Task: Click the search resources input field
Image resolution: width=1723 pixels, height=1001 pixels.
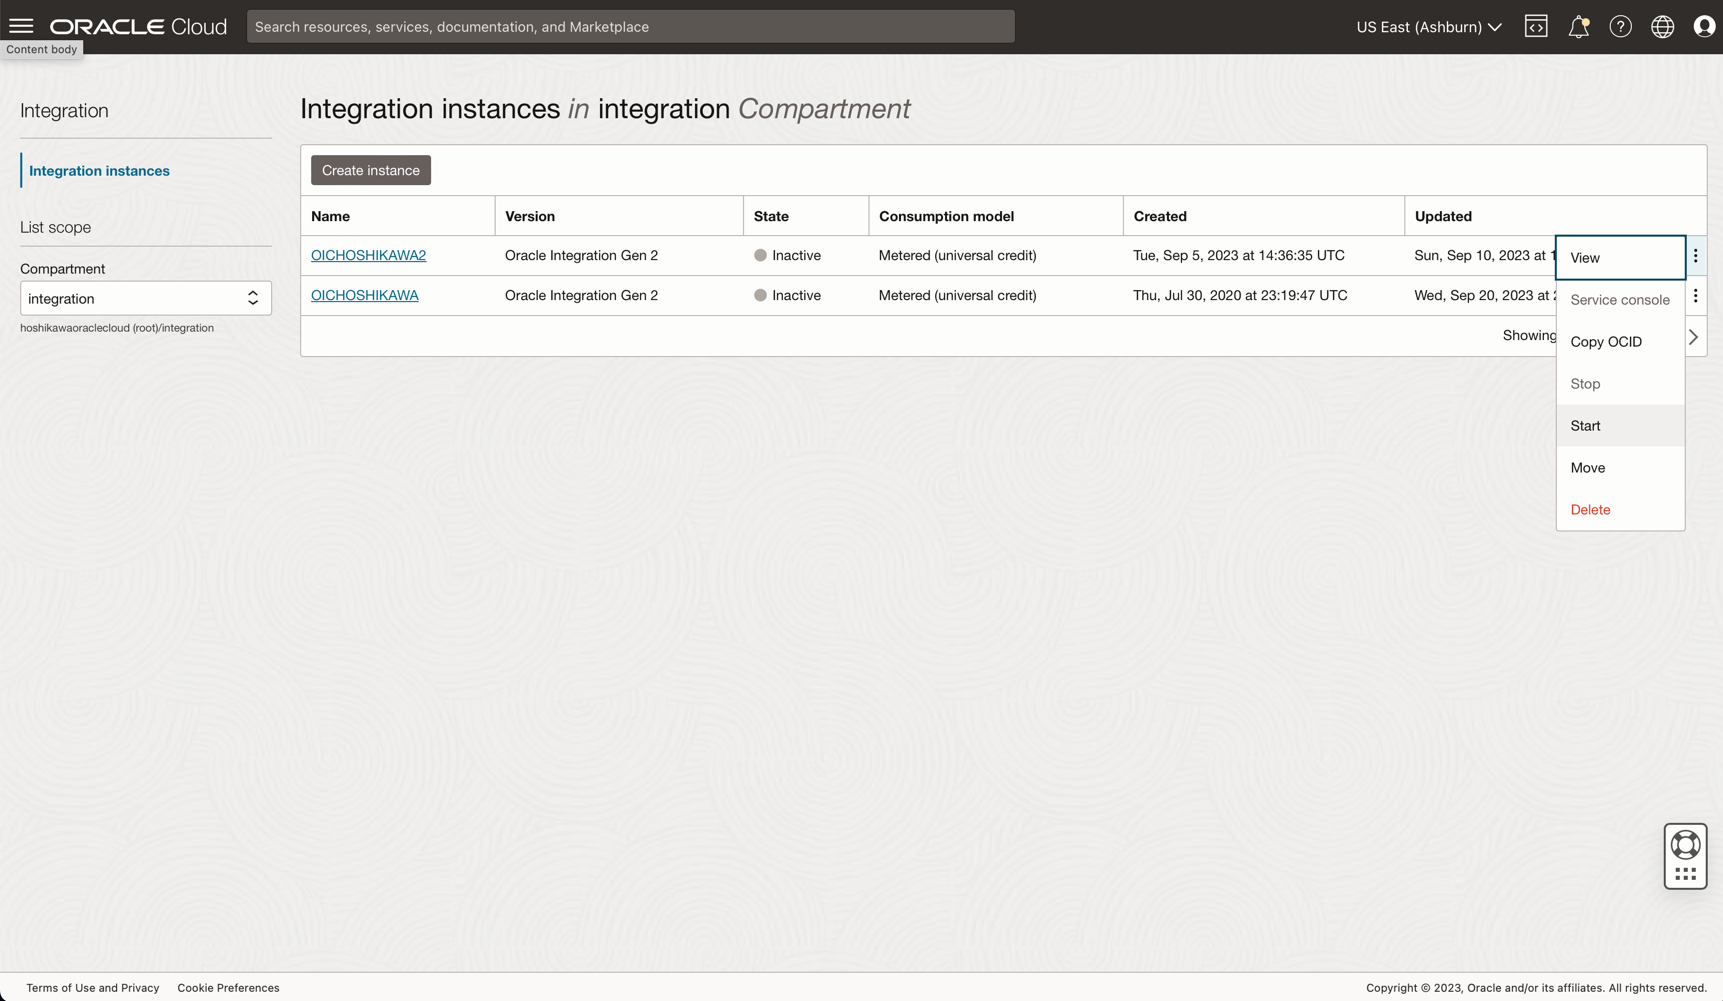Action: pyautogui.click(x=630, y=26)
